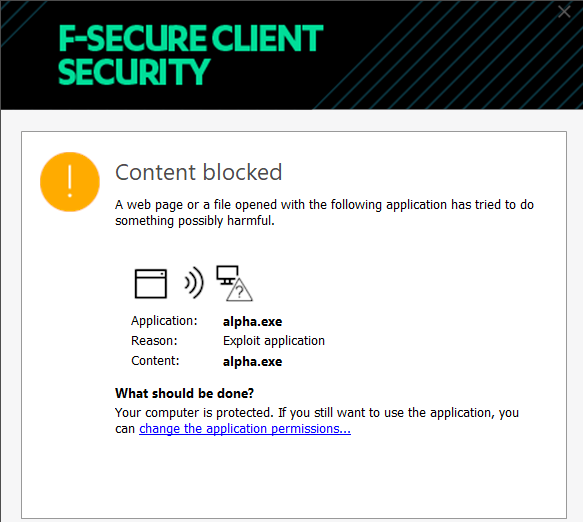The image size is (583, 522).
Task: Click the Application: label
Action: (x=164, y=321)
